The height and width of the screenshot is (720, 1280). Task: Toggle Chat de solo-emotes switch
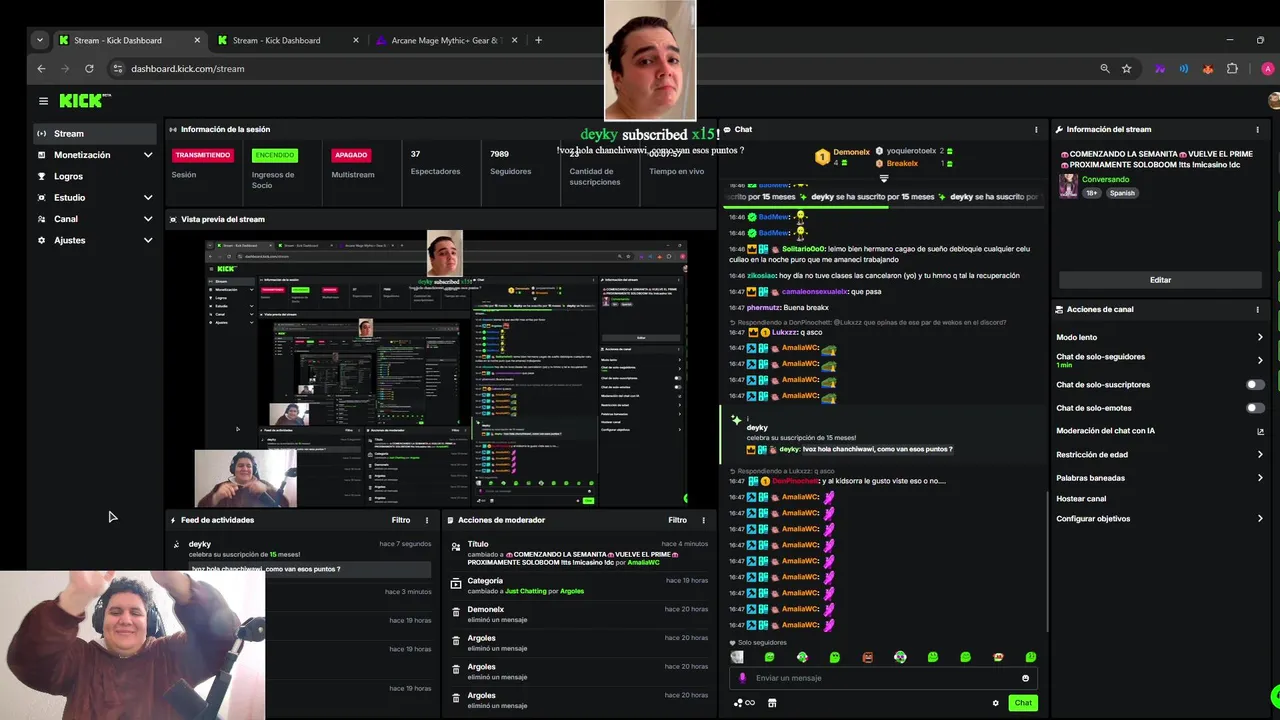click(x=1255, y=408)
